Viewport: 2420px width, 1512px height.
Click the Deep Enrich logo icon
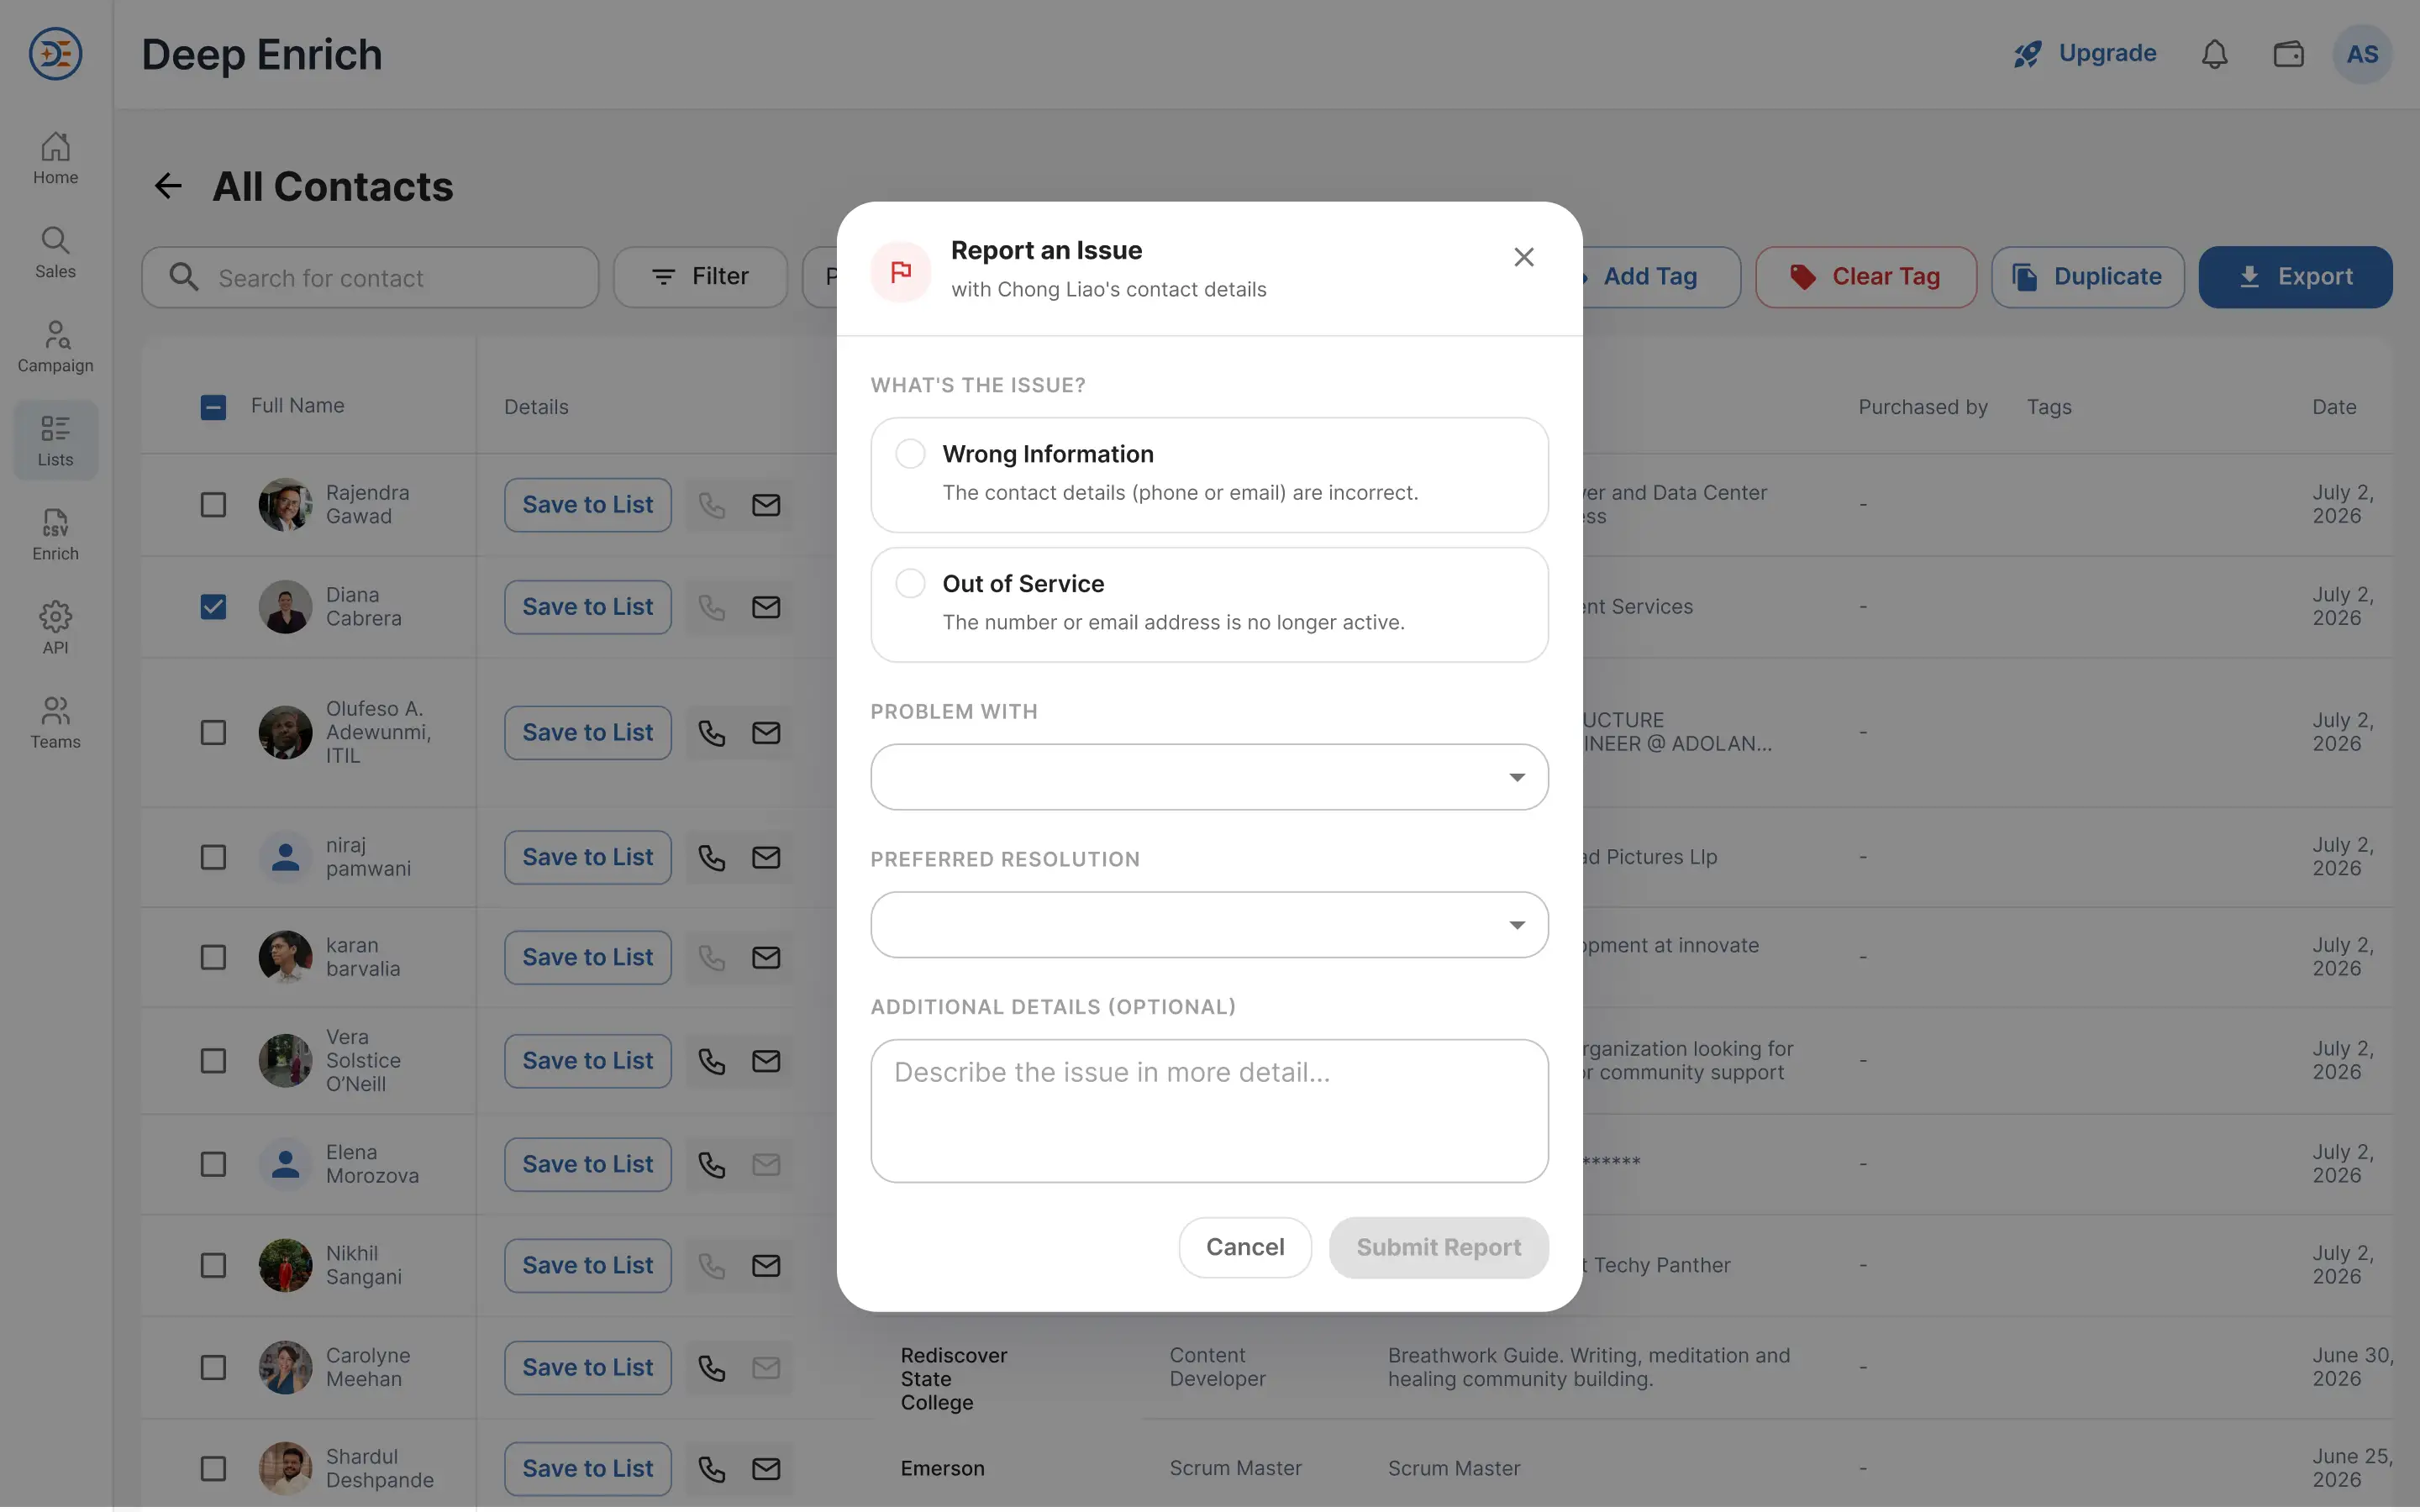(x=55, y=54)
